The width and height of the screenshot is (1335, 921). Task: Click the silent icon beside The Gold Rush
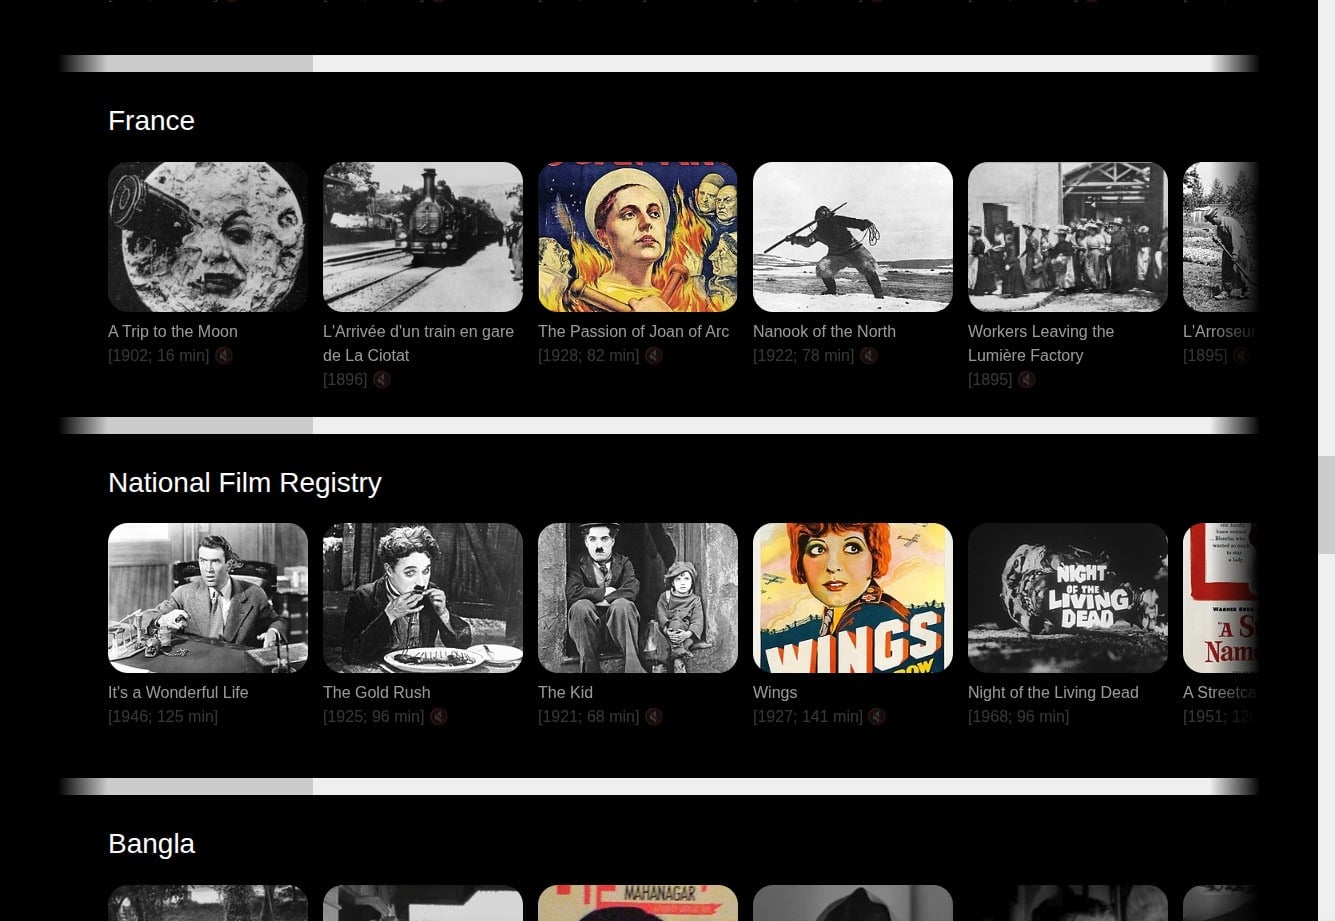439,717
